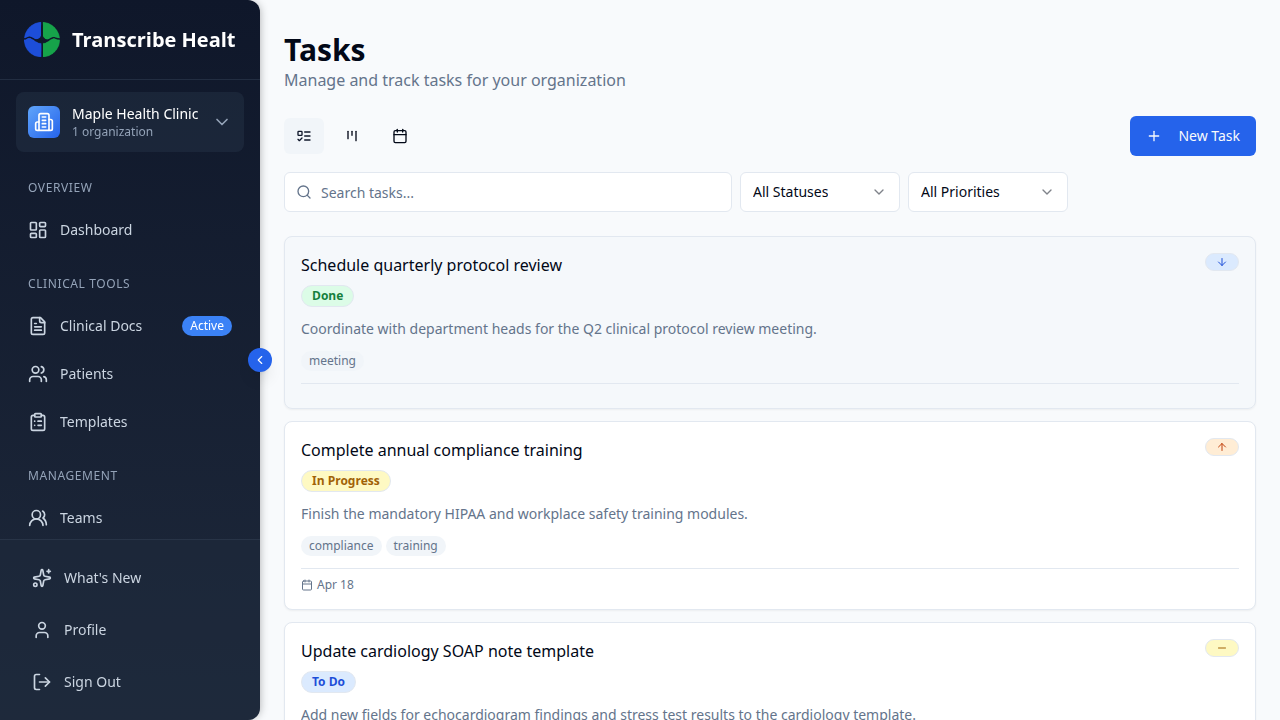This screenshot has width=1280, height=720.
Task: Open the calendar view of tasks
Action: click(x=400, y=136)
